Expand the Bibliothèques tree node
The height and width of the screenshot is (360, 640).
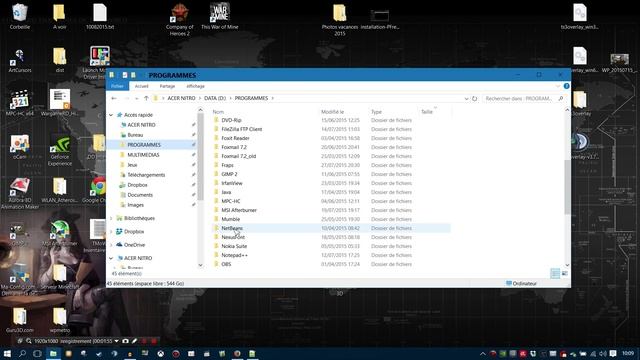click(x=111, y=218)
